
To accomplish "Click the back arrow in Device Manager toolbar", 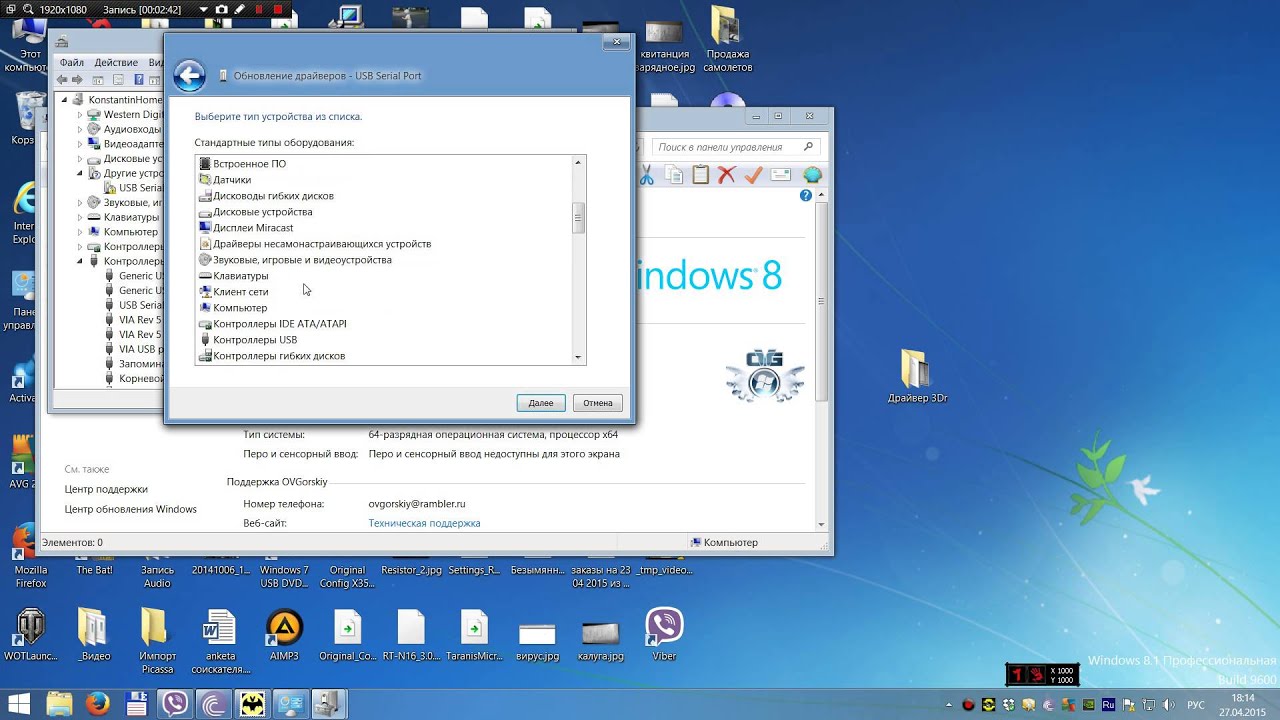I will (62, 80).
